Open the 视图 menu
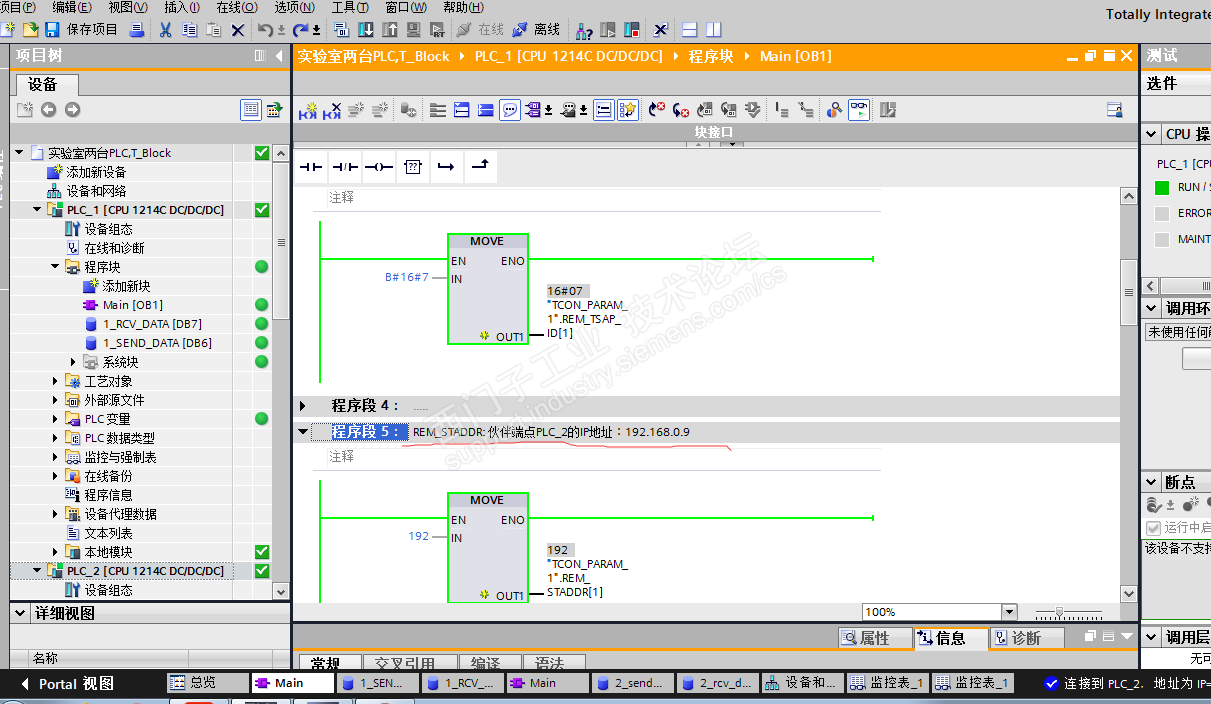 (x=128, y=7)
